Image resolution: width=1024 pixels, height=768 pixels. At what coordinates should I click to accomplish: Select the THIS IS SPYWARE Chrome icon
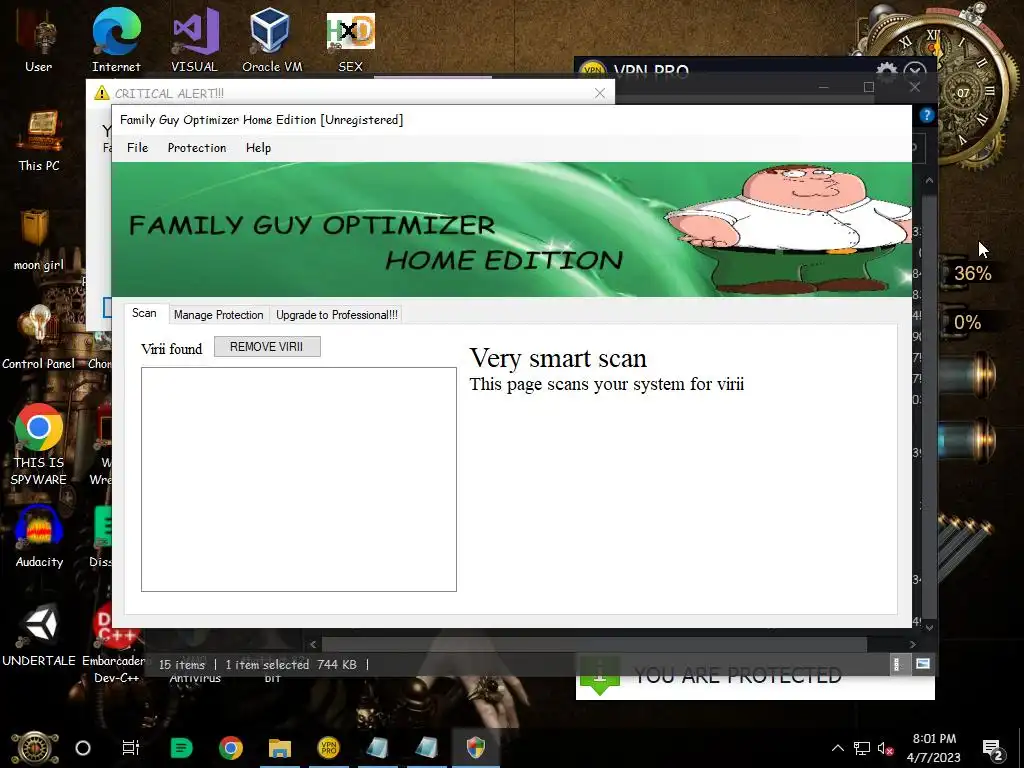[x=39, y=445]
